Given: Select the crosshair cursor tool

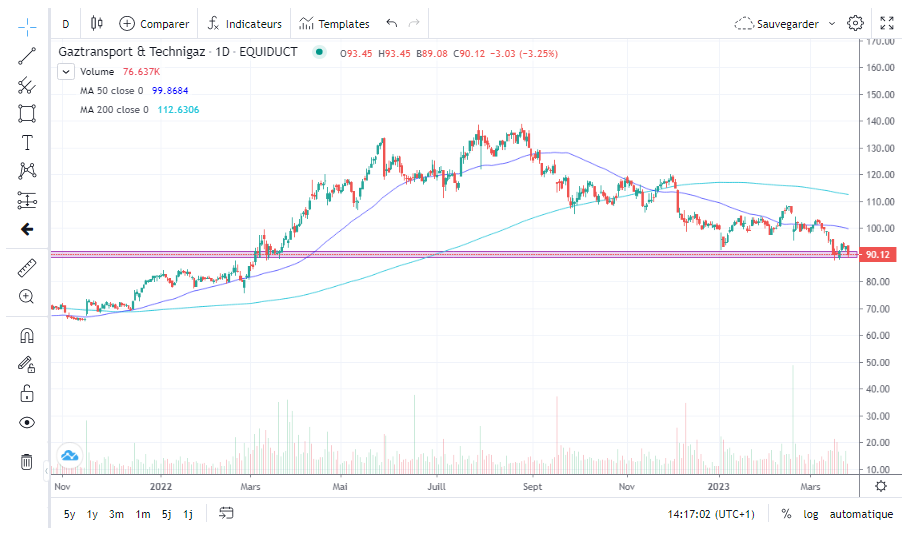Looking at the screenshot, I should pyautogui.click(x=27, y=27).
